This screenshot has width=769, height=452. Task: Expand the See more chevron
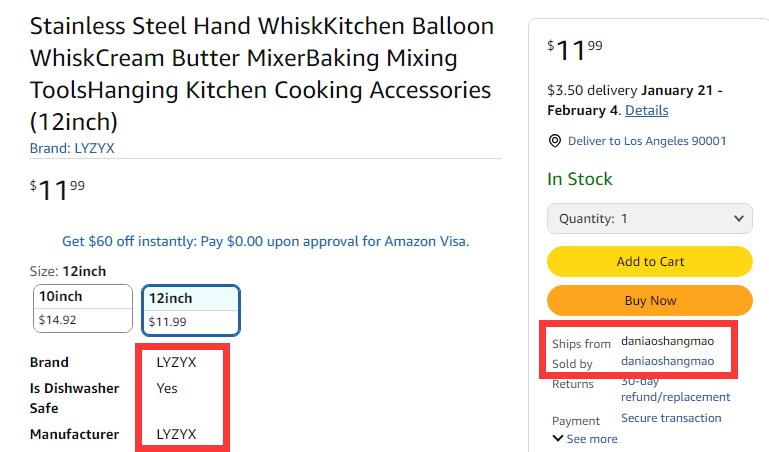(x=585, y=439)
